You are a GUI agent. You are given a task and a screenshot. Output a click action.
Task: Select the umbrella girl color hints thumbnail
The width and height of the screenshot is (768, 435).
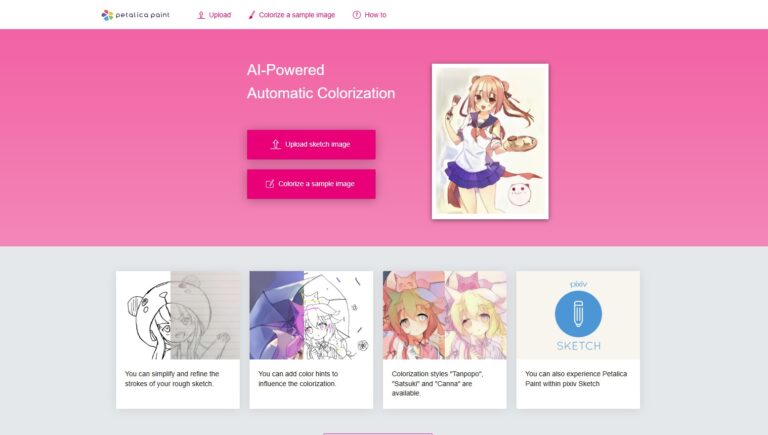point(311,314)
